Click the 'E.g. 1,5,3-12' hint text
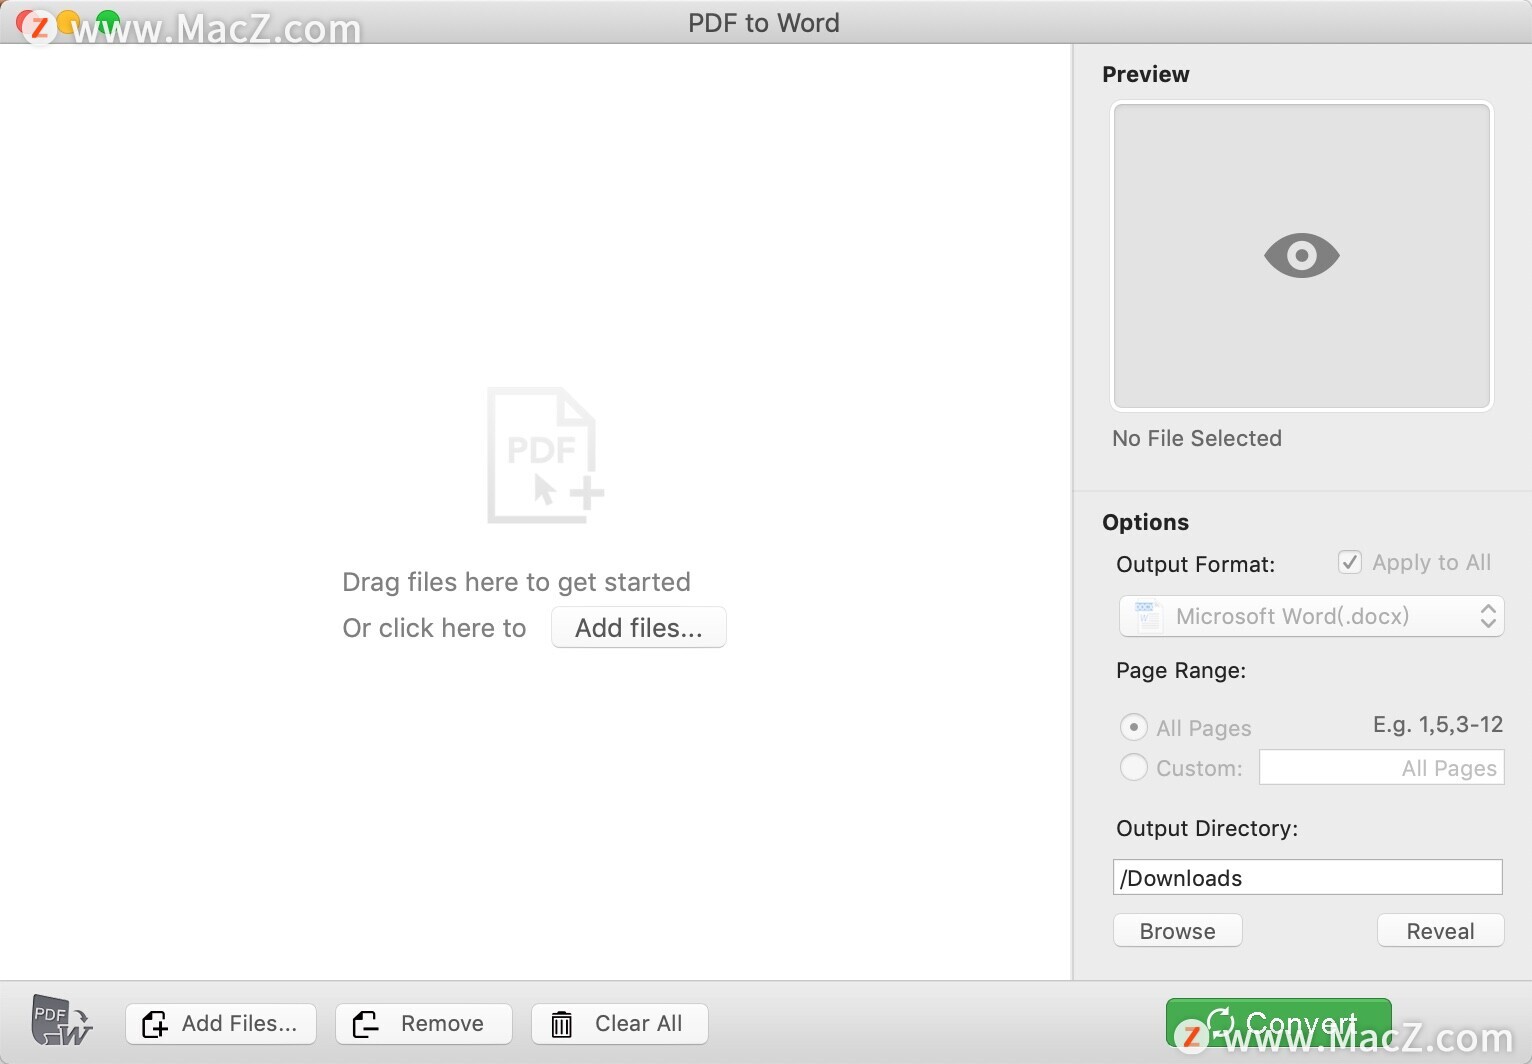1532x1064 pixels. coord(1438,724)
